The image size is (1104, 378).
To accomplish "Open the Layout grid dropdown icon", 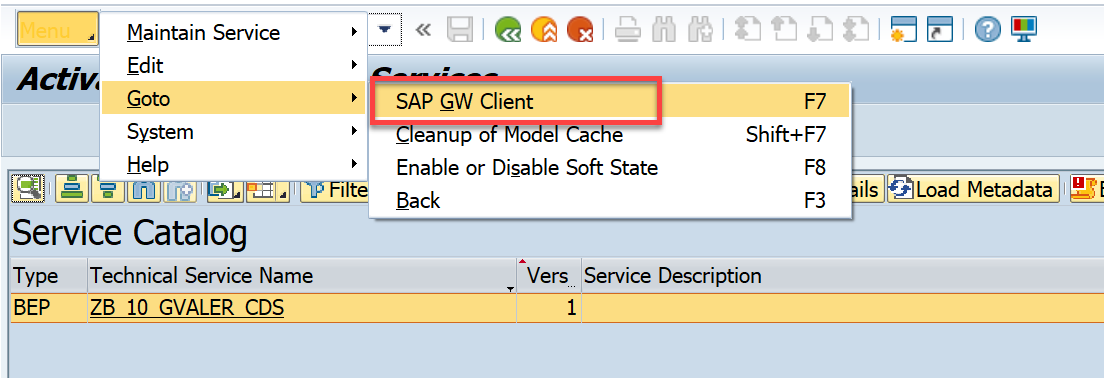I will 269,189.
